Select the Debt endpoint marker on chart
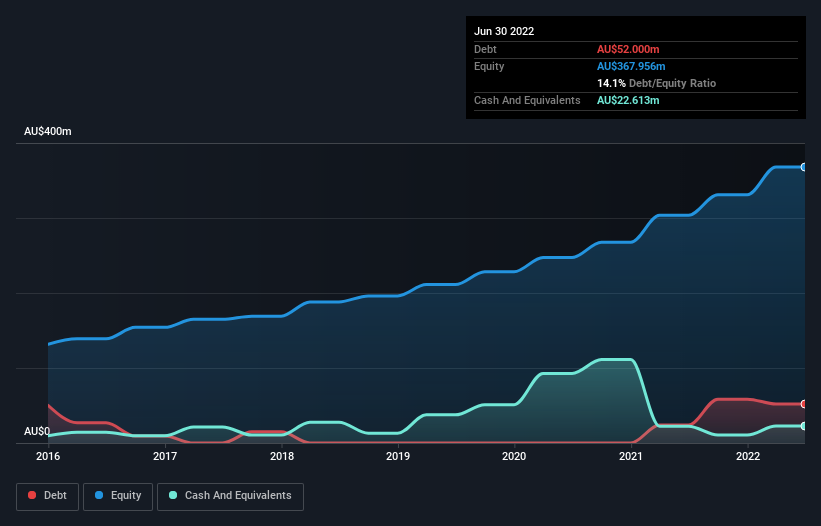This screenshot has width=821, height=526. [x=804, y=404]
